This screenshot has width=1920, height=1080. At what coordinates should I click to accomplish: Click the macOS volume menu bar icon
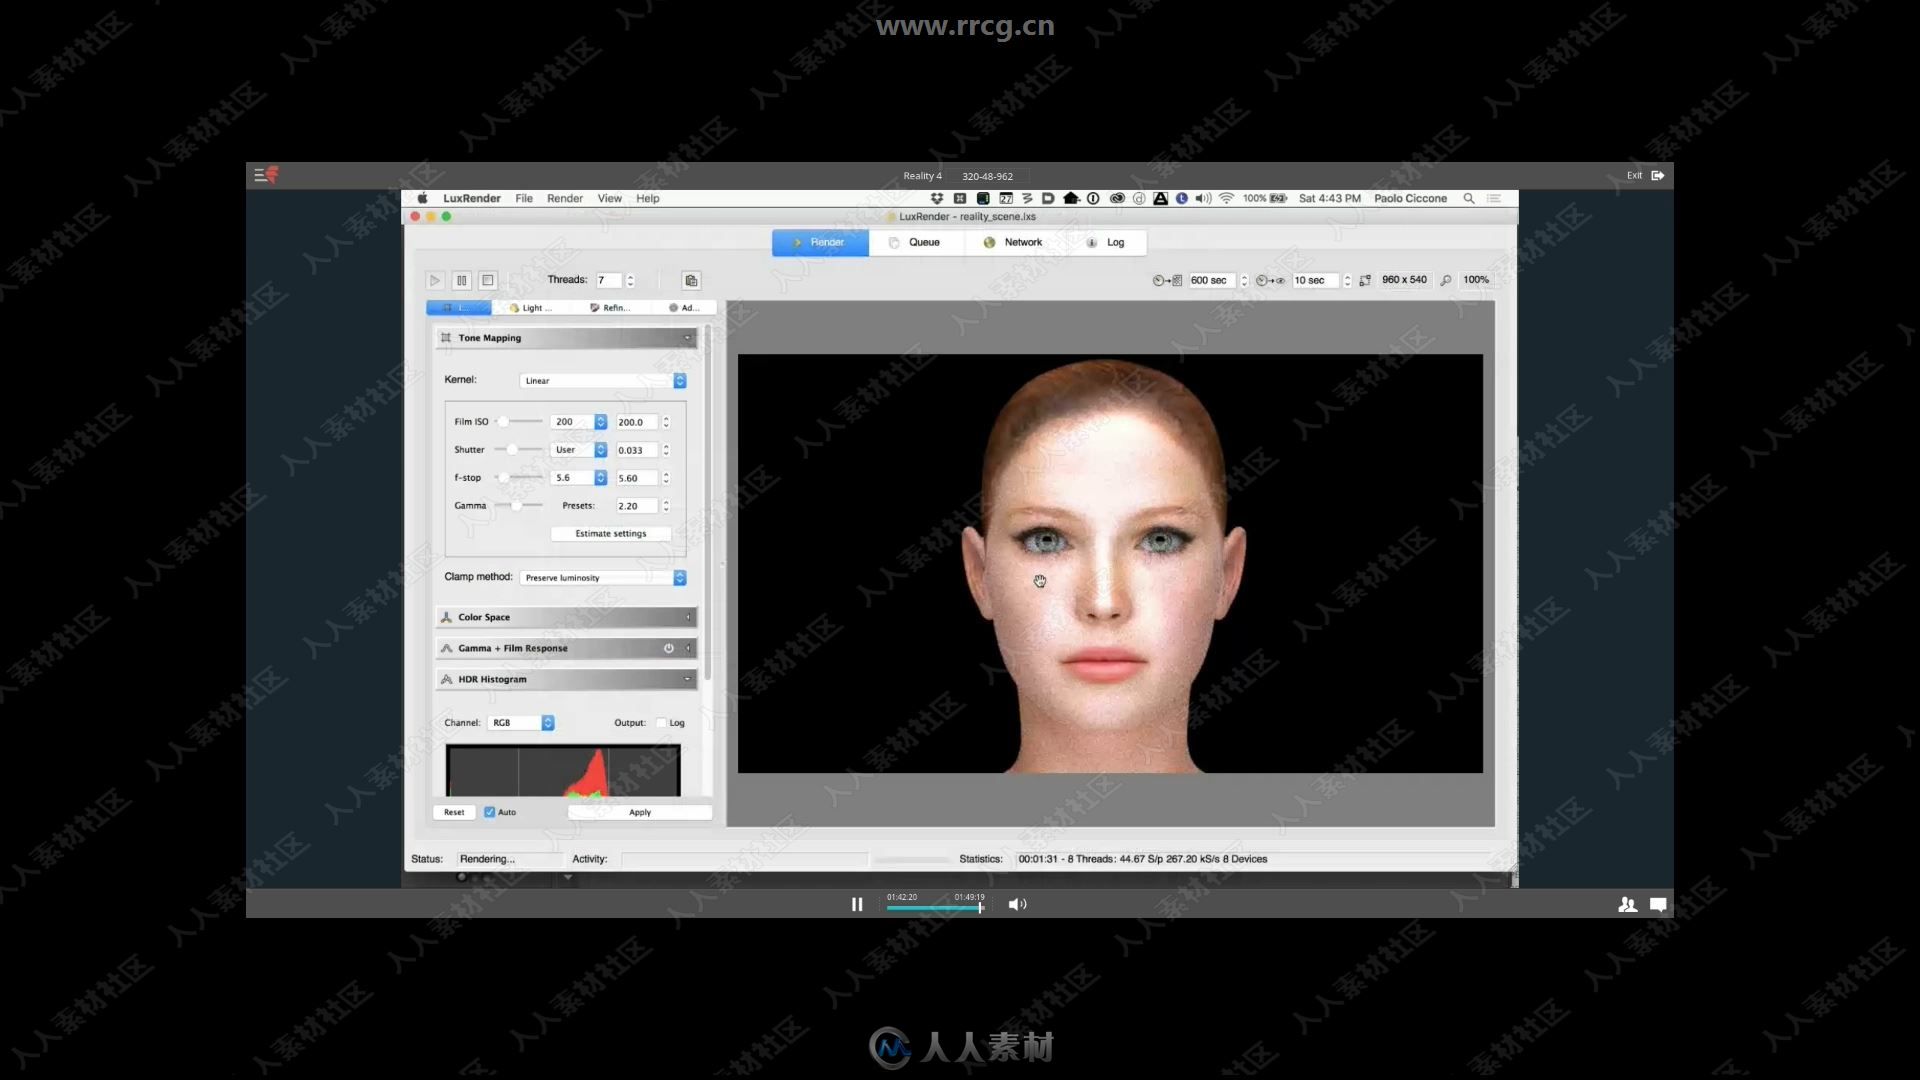pos(1203,198)
